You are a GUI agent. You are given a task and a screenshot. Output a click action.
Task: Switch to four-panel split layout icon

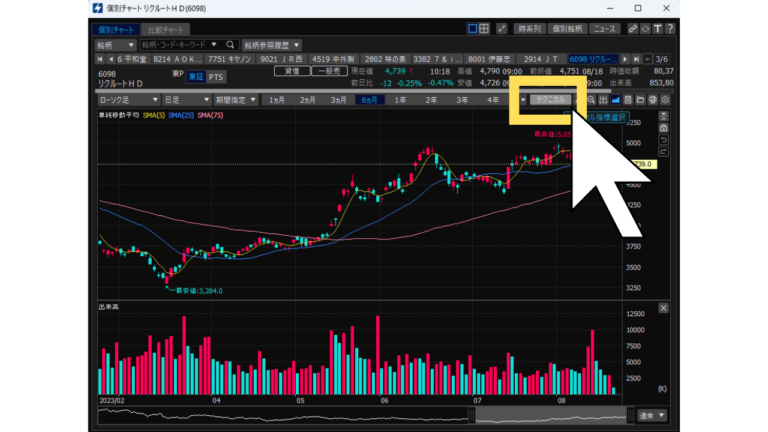tap(486, 29)
